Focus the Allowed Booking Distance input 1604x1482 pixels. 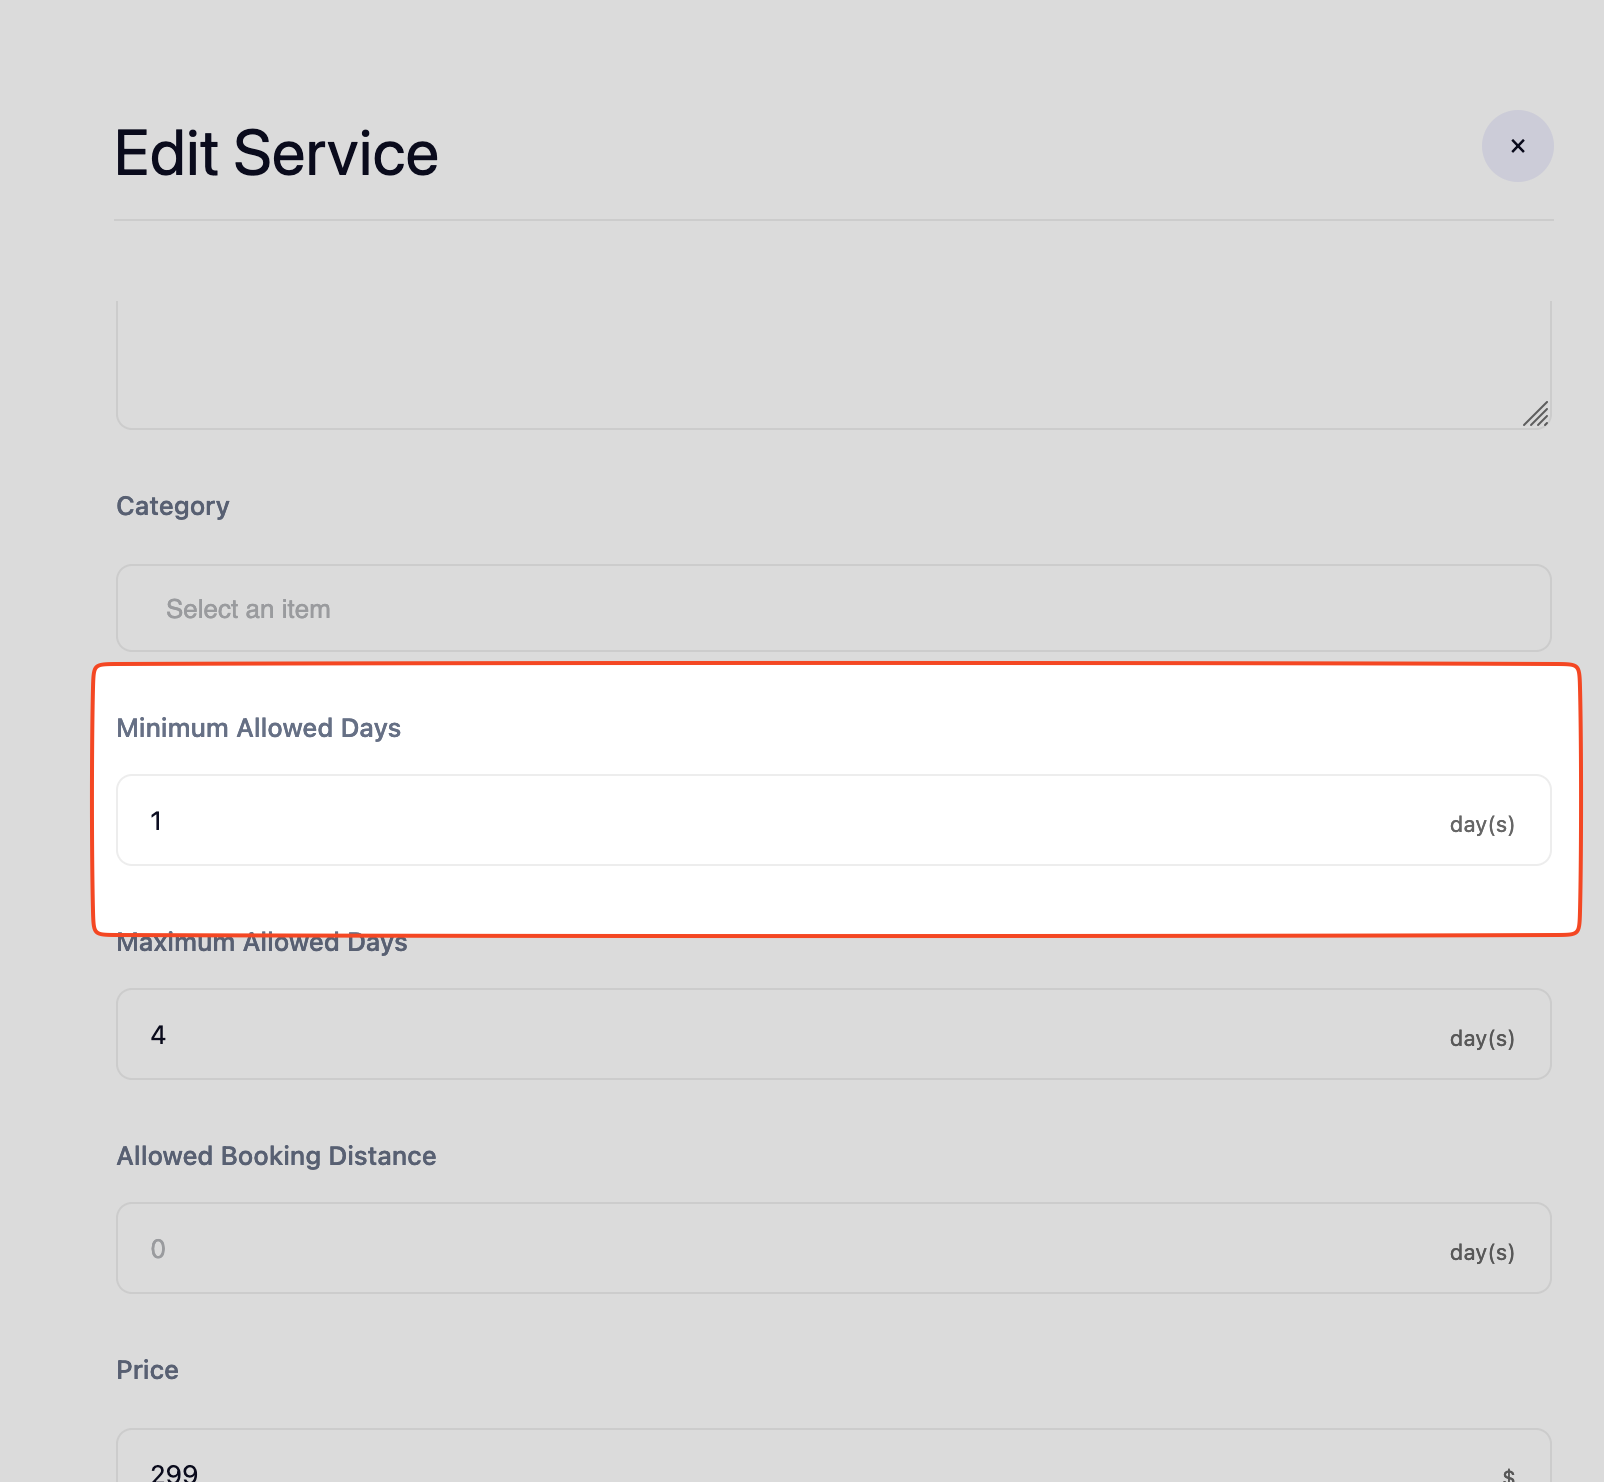[x=780, y=1248]
